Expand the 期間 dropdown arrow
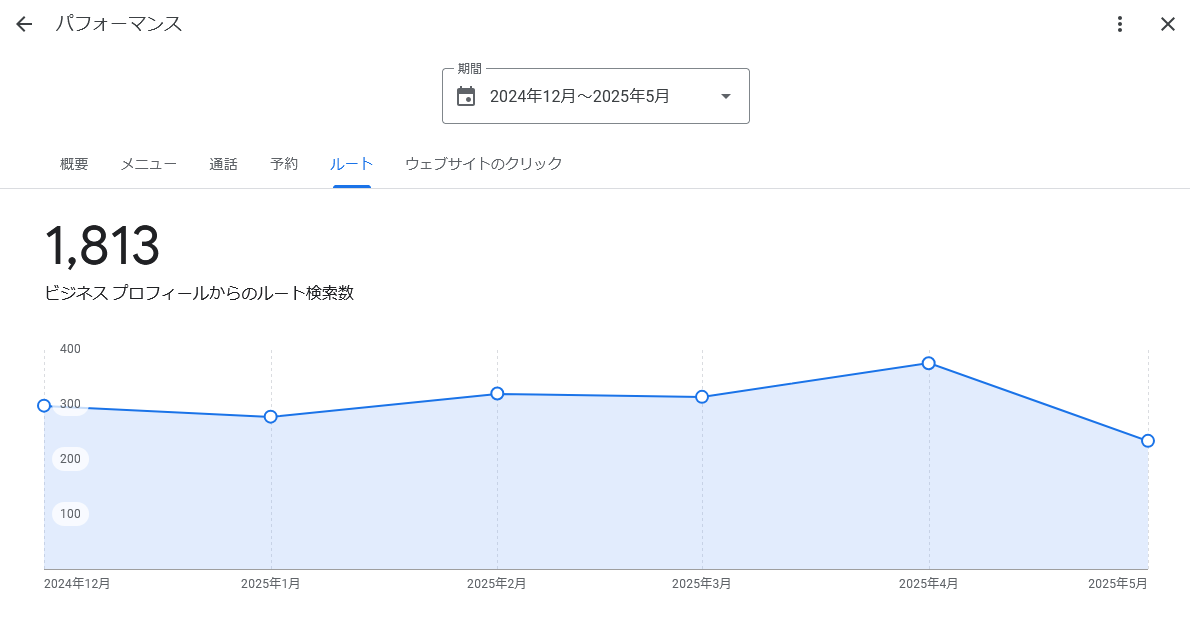The image size is (1190, 638). click(x=726, y=96)
